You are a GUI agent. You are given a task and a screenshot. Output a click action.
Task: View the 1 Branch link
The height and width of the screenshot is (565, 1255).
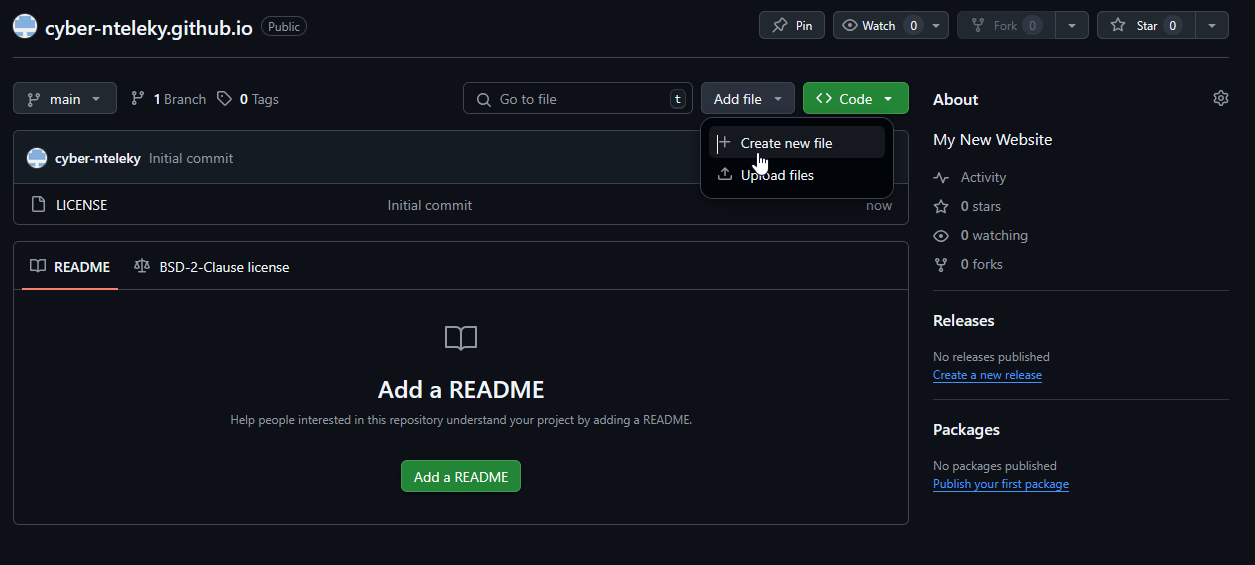tap(168, 99)
